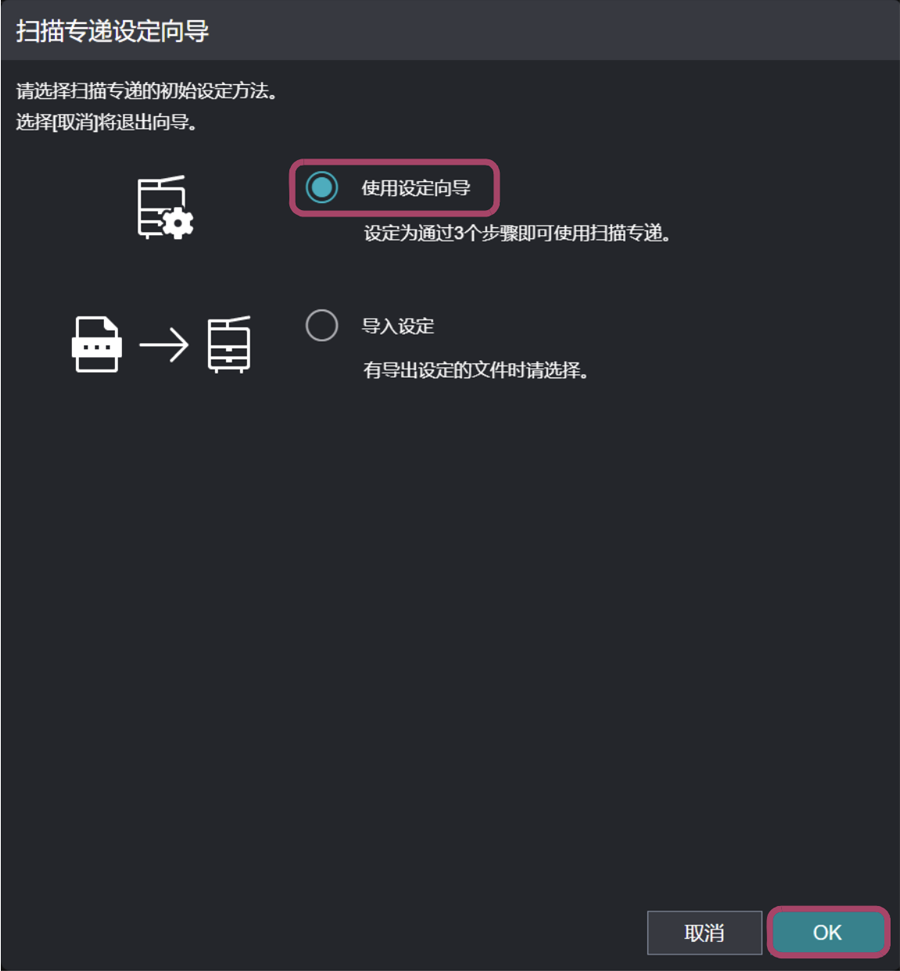This screenshot has width=900, height=971.
Task: Click the destination printer icon after arrow
Action: tap(229, 344)
